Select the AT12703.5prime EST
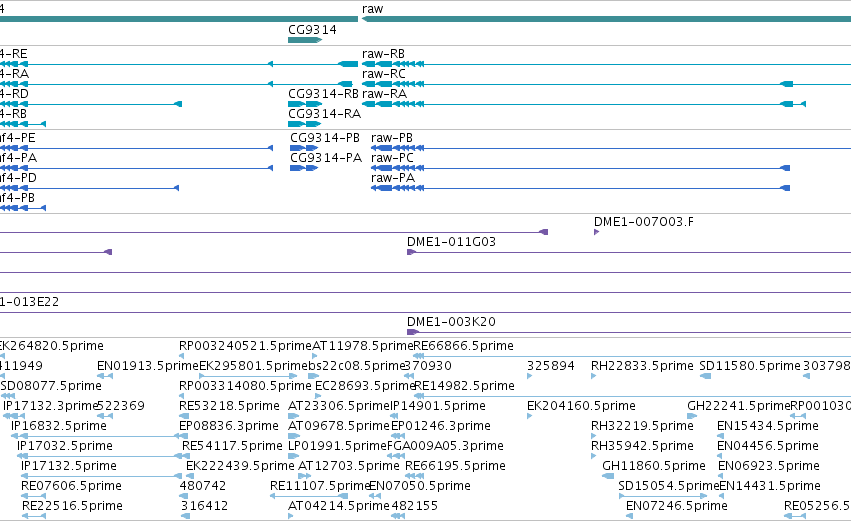The image size is (851, 521). [348, 466]
